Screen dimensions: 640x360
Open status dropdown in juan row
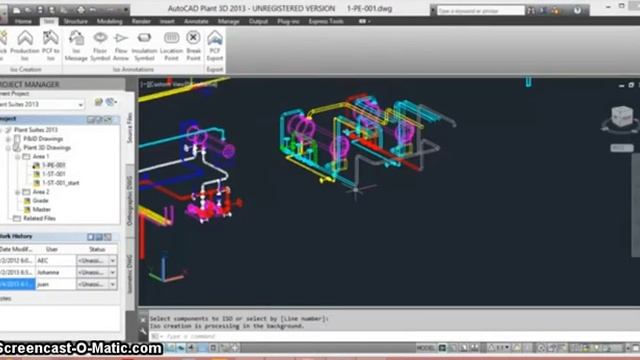click(x=113, y=284)
